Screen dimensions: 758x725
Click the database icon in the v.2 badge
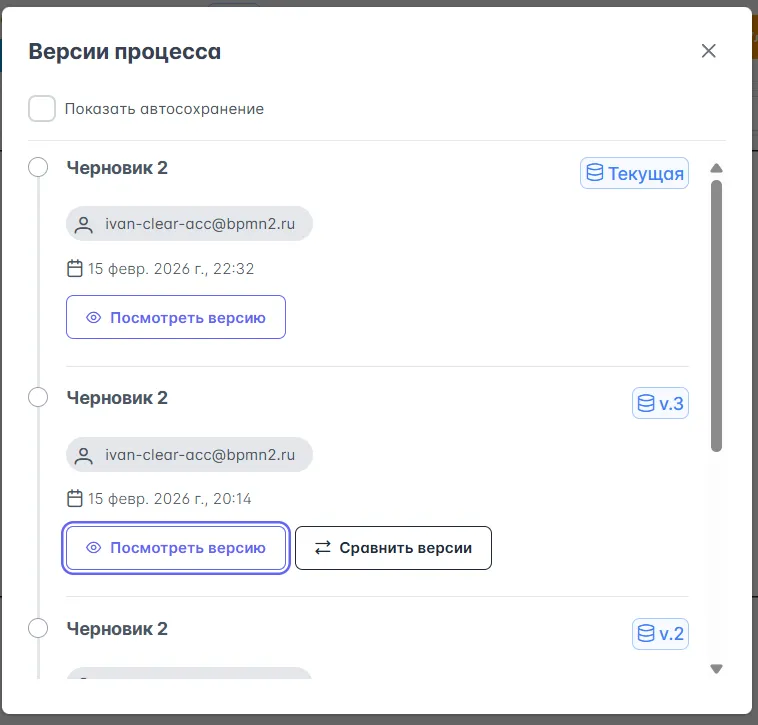coord(646,634)
